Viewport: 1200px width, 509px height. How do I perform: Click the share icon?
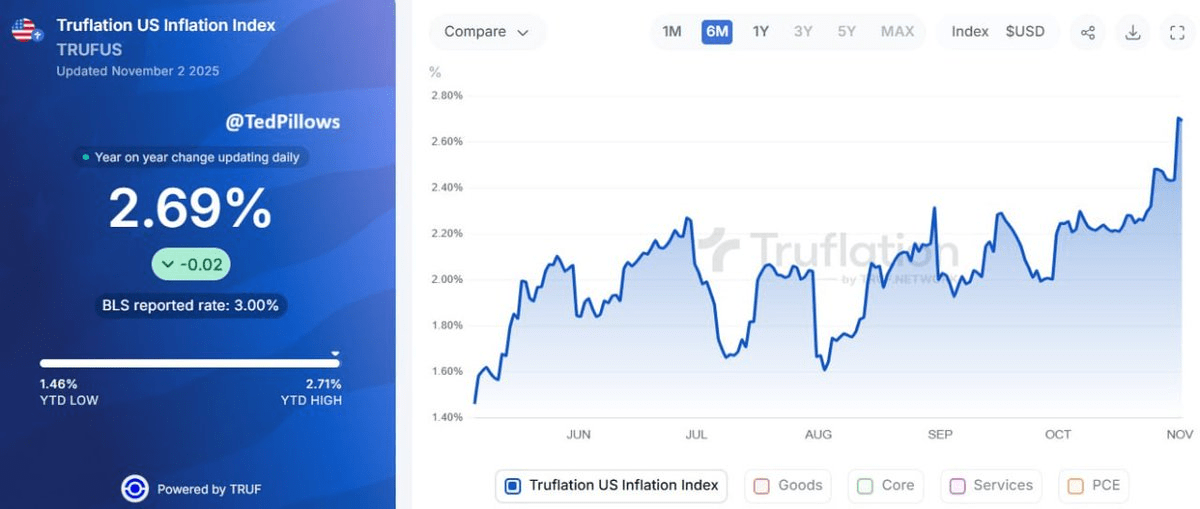(1088, 32)
